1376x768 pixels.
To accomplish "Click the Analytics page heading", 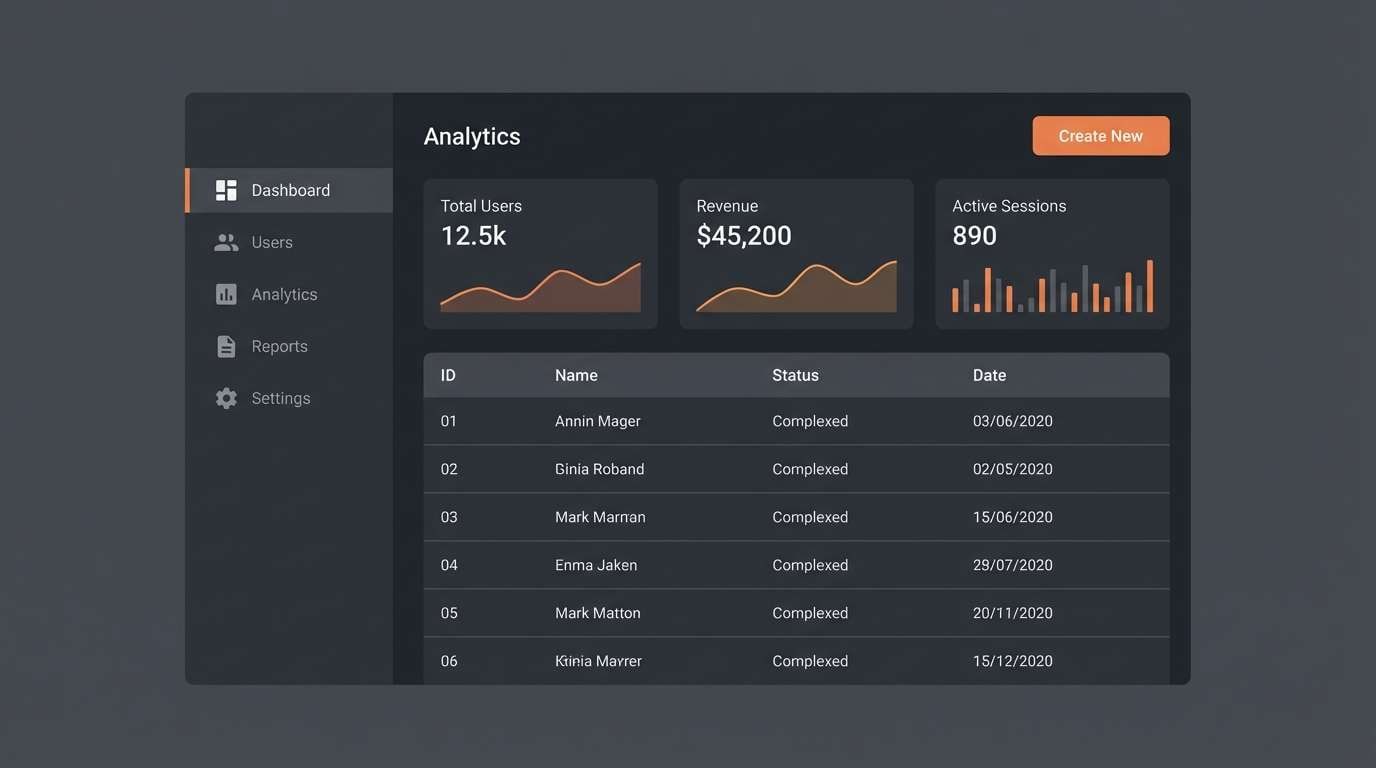I will (471, 135).
